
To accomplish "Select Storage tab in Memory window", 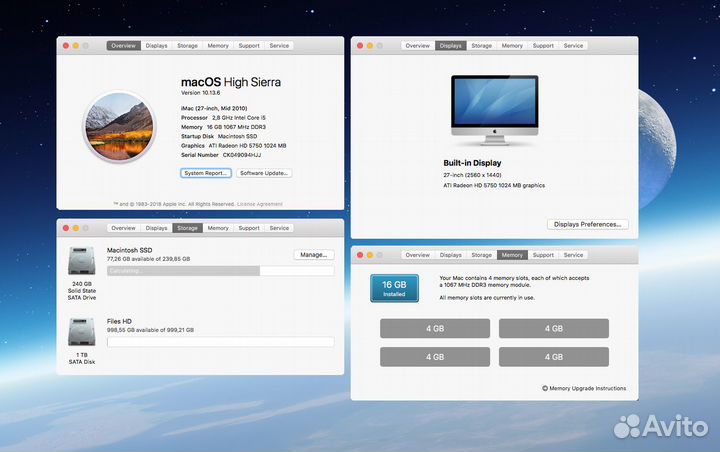I will (x=482, y=255).
